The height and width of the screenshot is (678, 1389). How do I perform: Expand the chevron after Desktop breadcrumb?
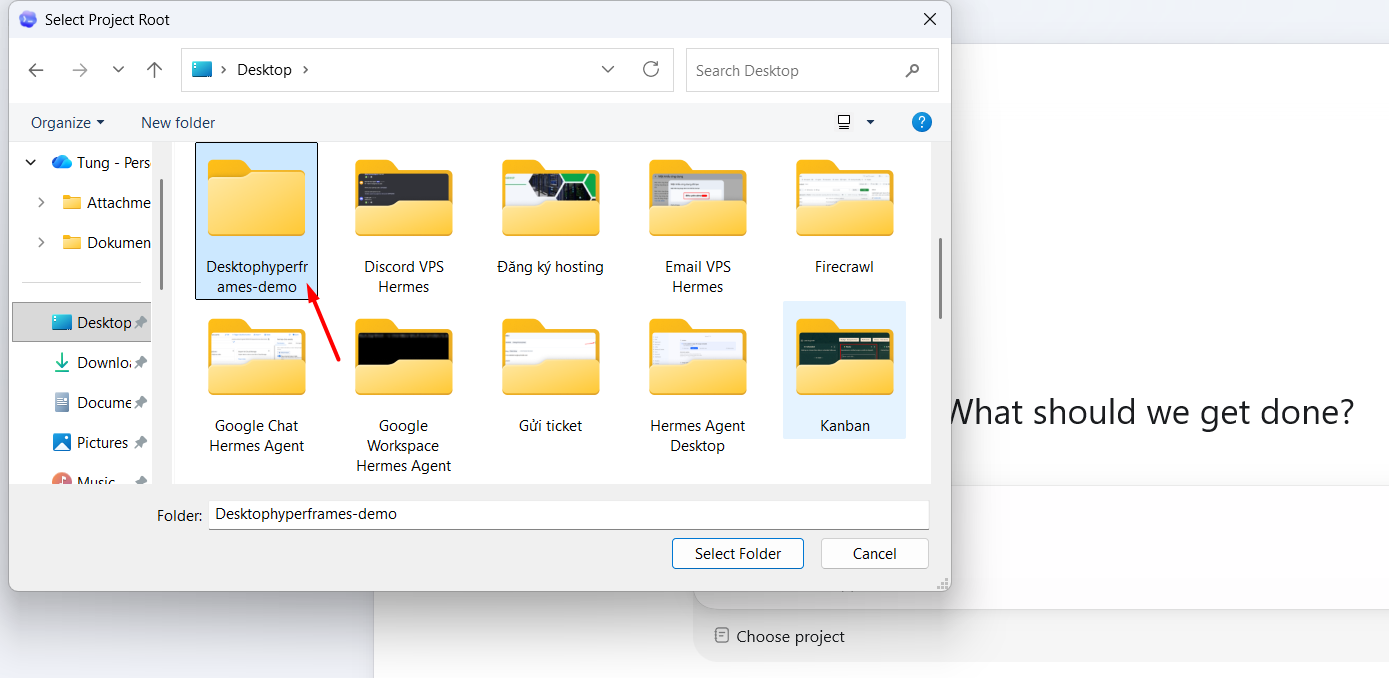[306, 70]
